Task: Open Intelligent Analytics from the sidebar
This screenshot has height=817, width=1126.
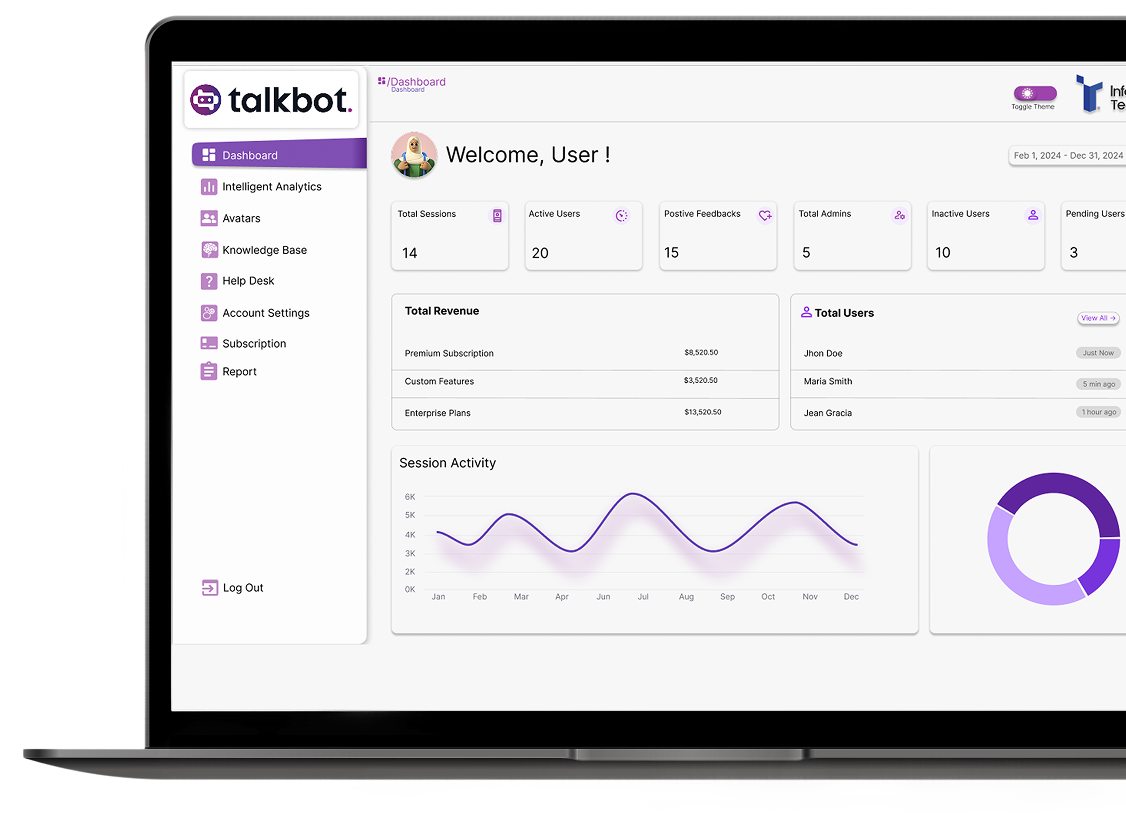Action: pos(272,187)
